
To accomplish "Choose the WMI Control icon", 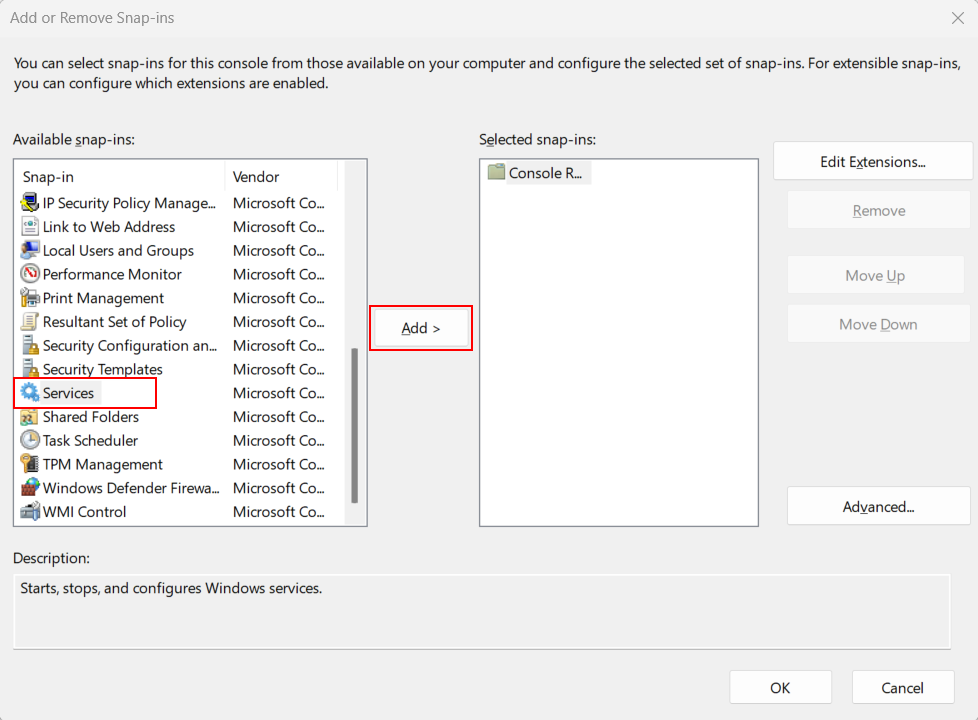I will 30,512.
